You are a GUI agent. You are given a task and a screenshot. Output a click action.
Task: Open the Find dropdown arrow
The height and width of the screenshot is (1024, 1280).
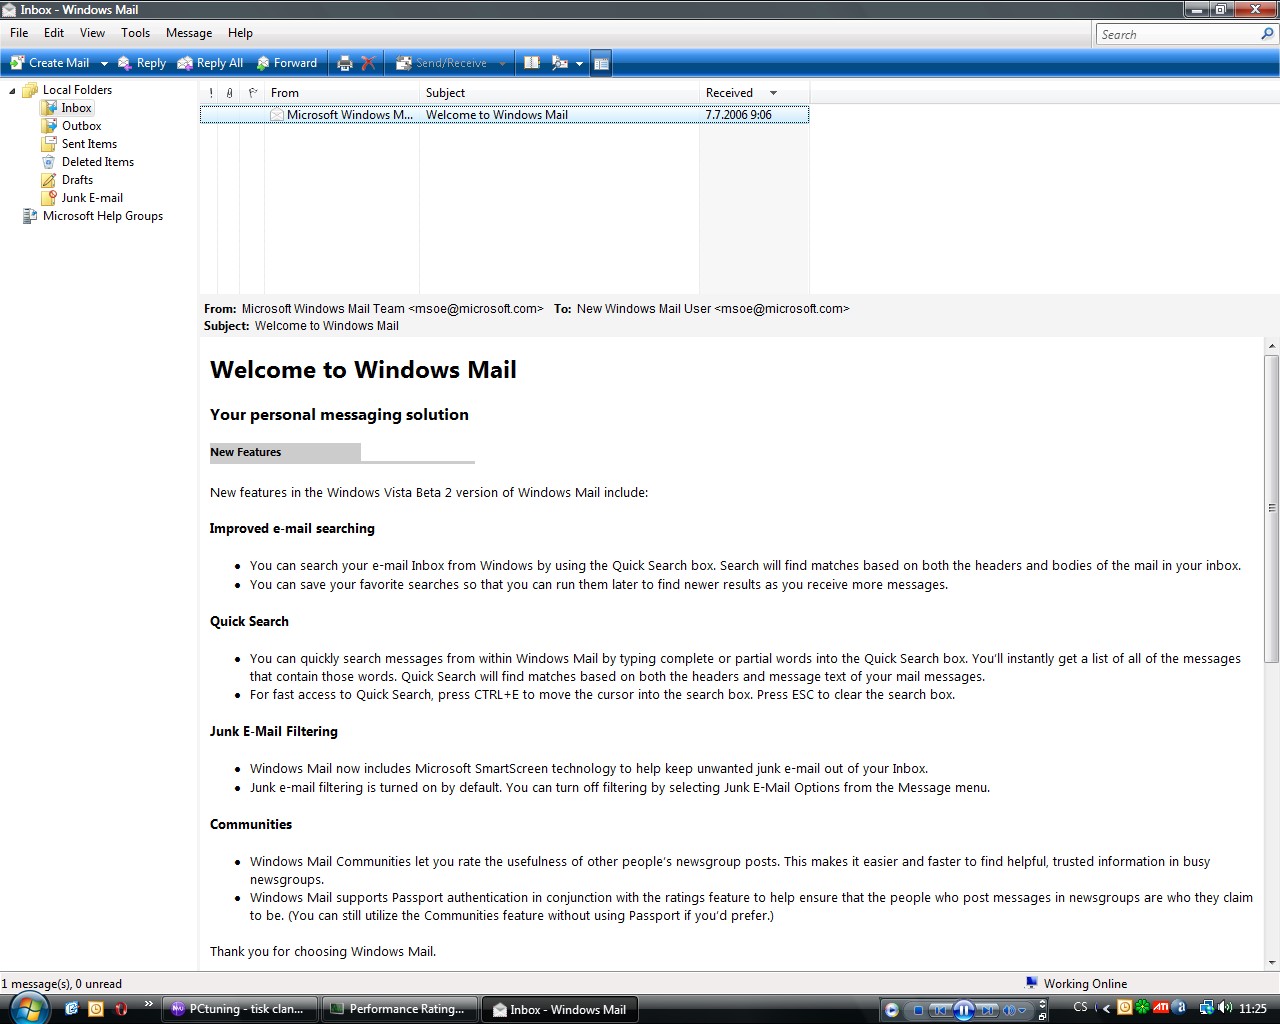click(x=579, y=63)
